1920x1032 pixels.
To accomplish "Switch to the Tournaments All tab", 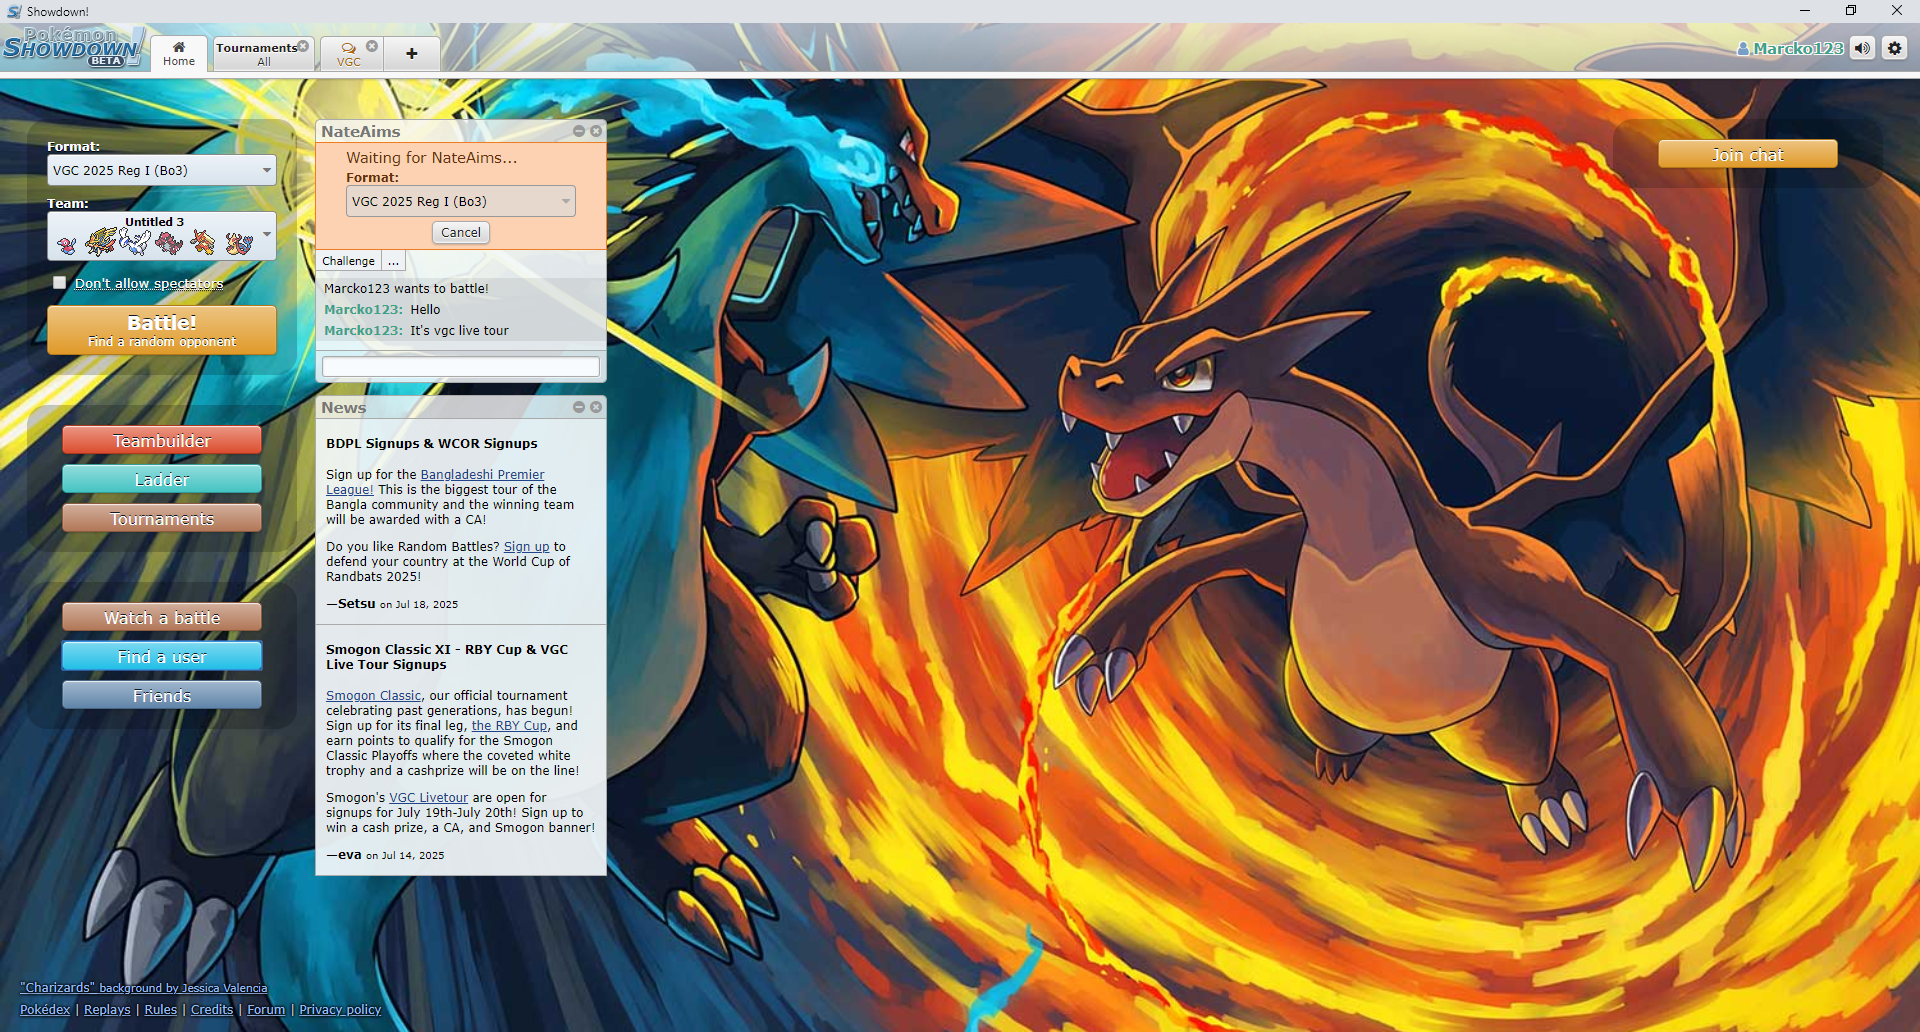I will coord(264,54).
